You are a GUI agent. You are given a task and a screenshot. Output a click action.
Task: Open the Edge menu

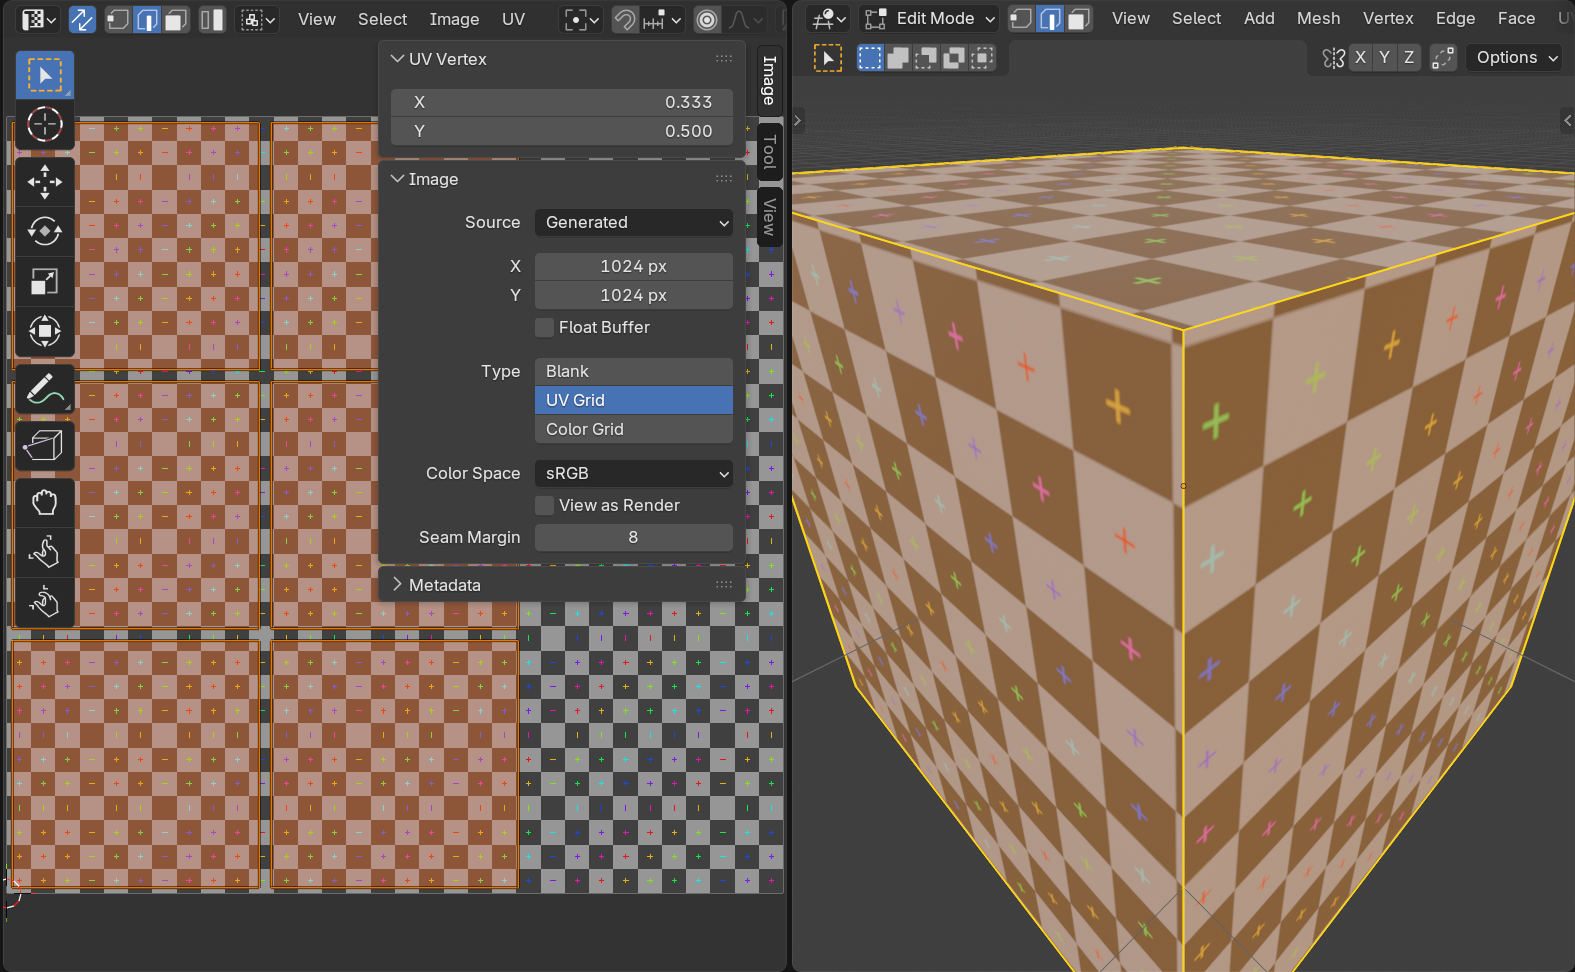[1455, 18]
